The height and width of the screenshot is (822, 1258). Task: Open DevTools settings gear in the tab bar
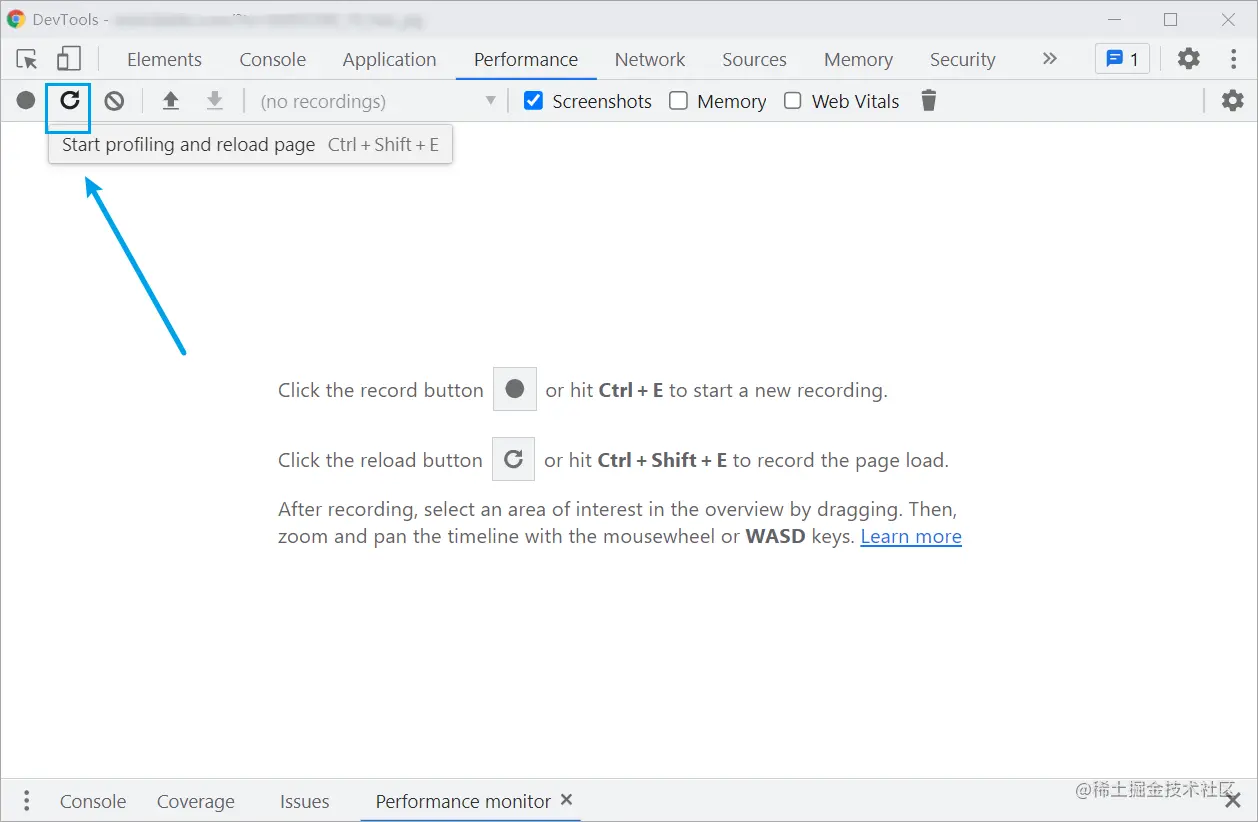(x=1188, y=59)
